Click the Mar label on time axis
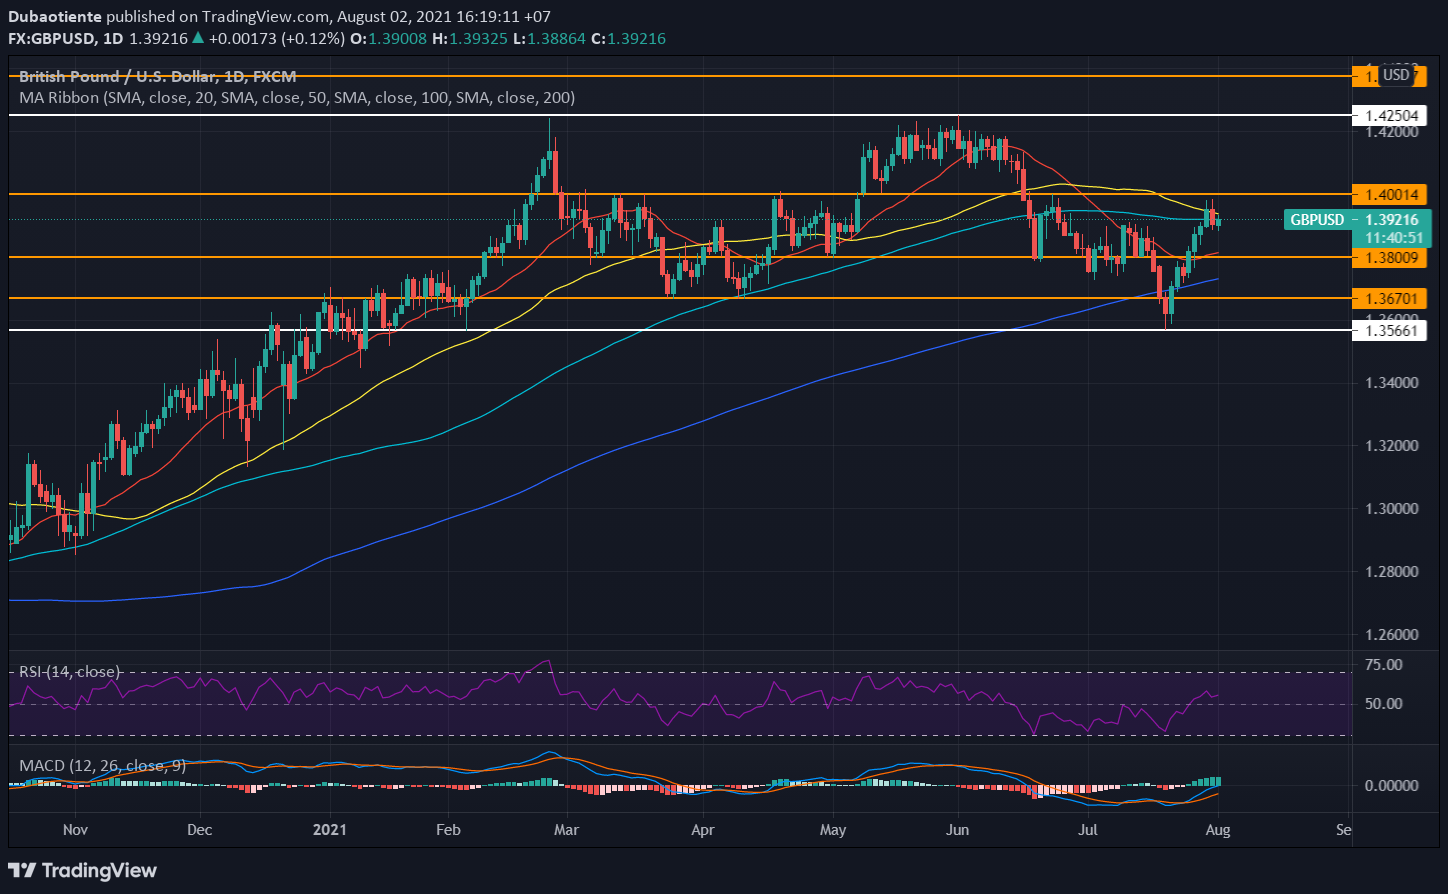This screenshot has width=1448, height=894. (567, 830)
